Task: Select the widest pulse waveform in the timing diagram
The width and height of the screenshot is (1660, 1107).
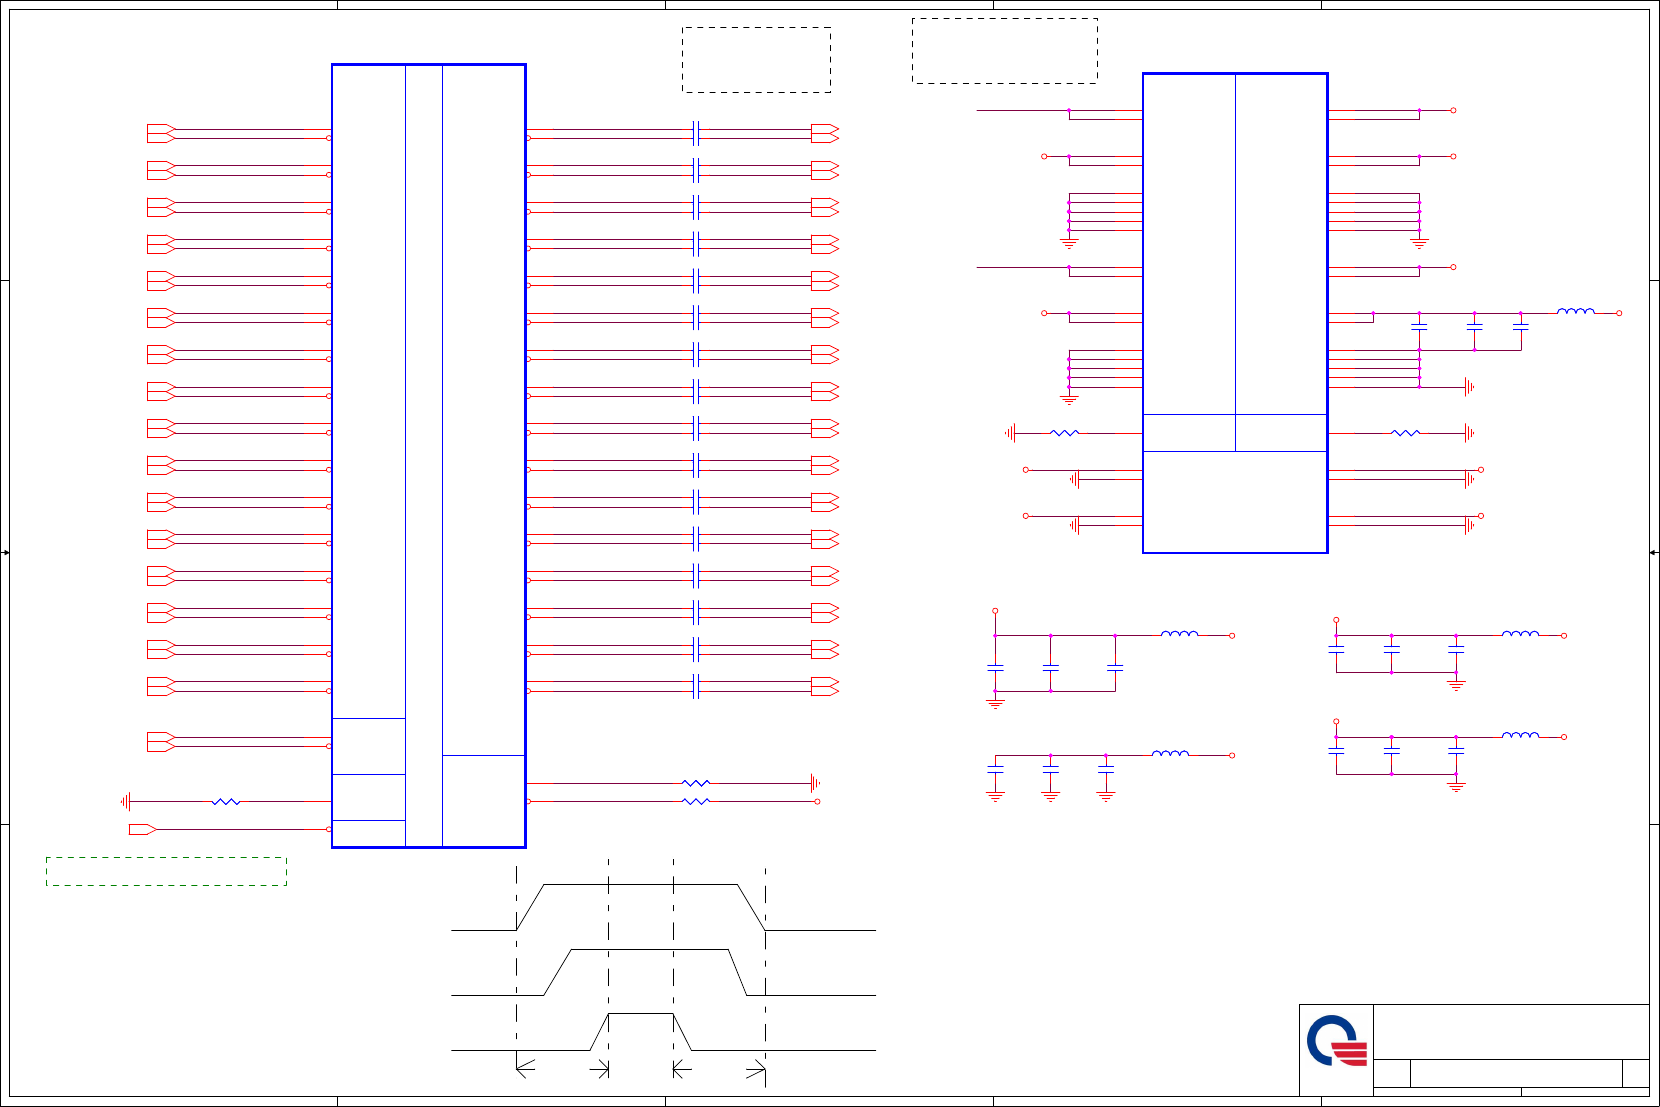Action: pos(664,907)
